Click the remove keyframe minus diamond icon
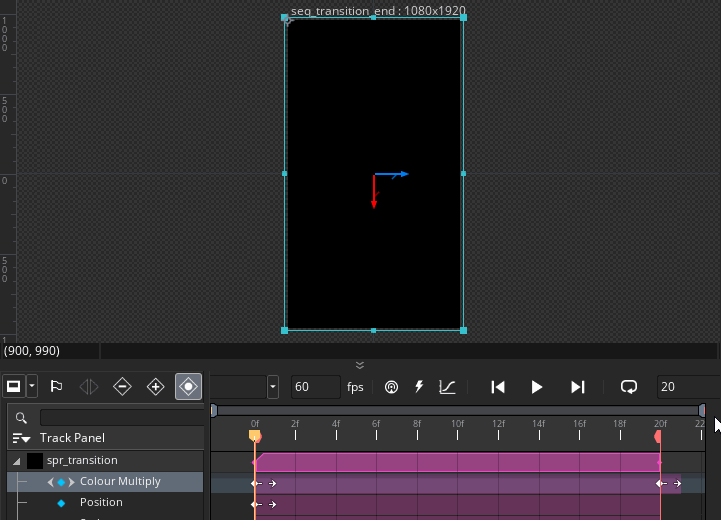The width and height of the screenshot is (721, 520). pyautogui.click(x=122, y=386)
